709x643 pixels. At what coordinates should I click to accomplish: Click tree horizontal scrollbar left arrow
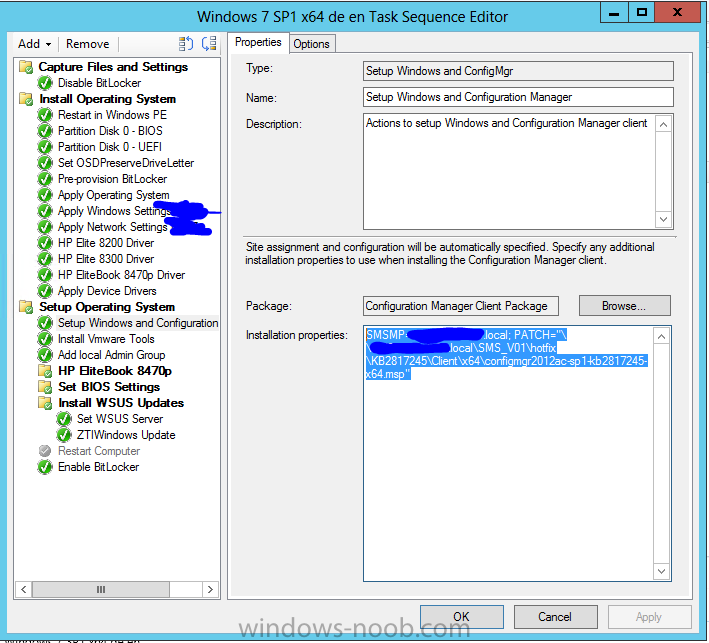24,589
